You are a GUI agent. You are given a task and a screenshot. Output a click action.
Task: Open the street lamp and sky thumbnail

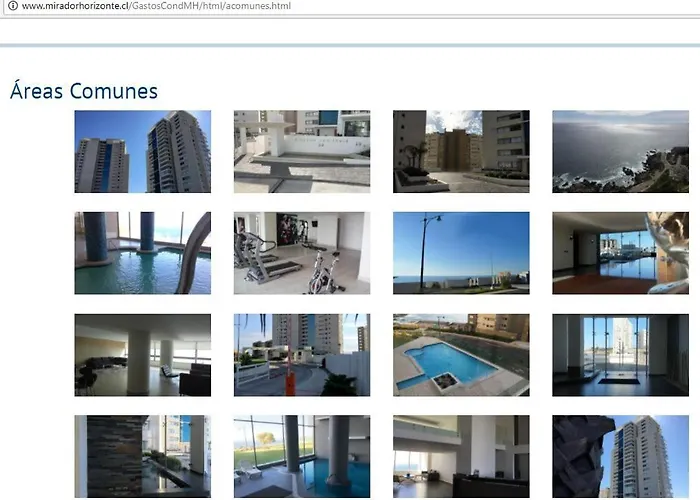(461, 253)
